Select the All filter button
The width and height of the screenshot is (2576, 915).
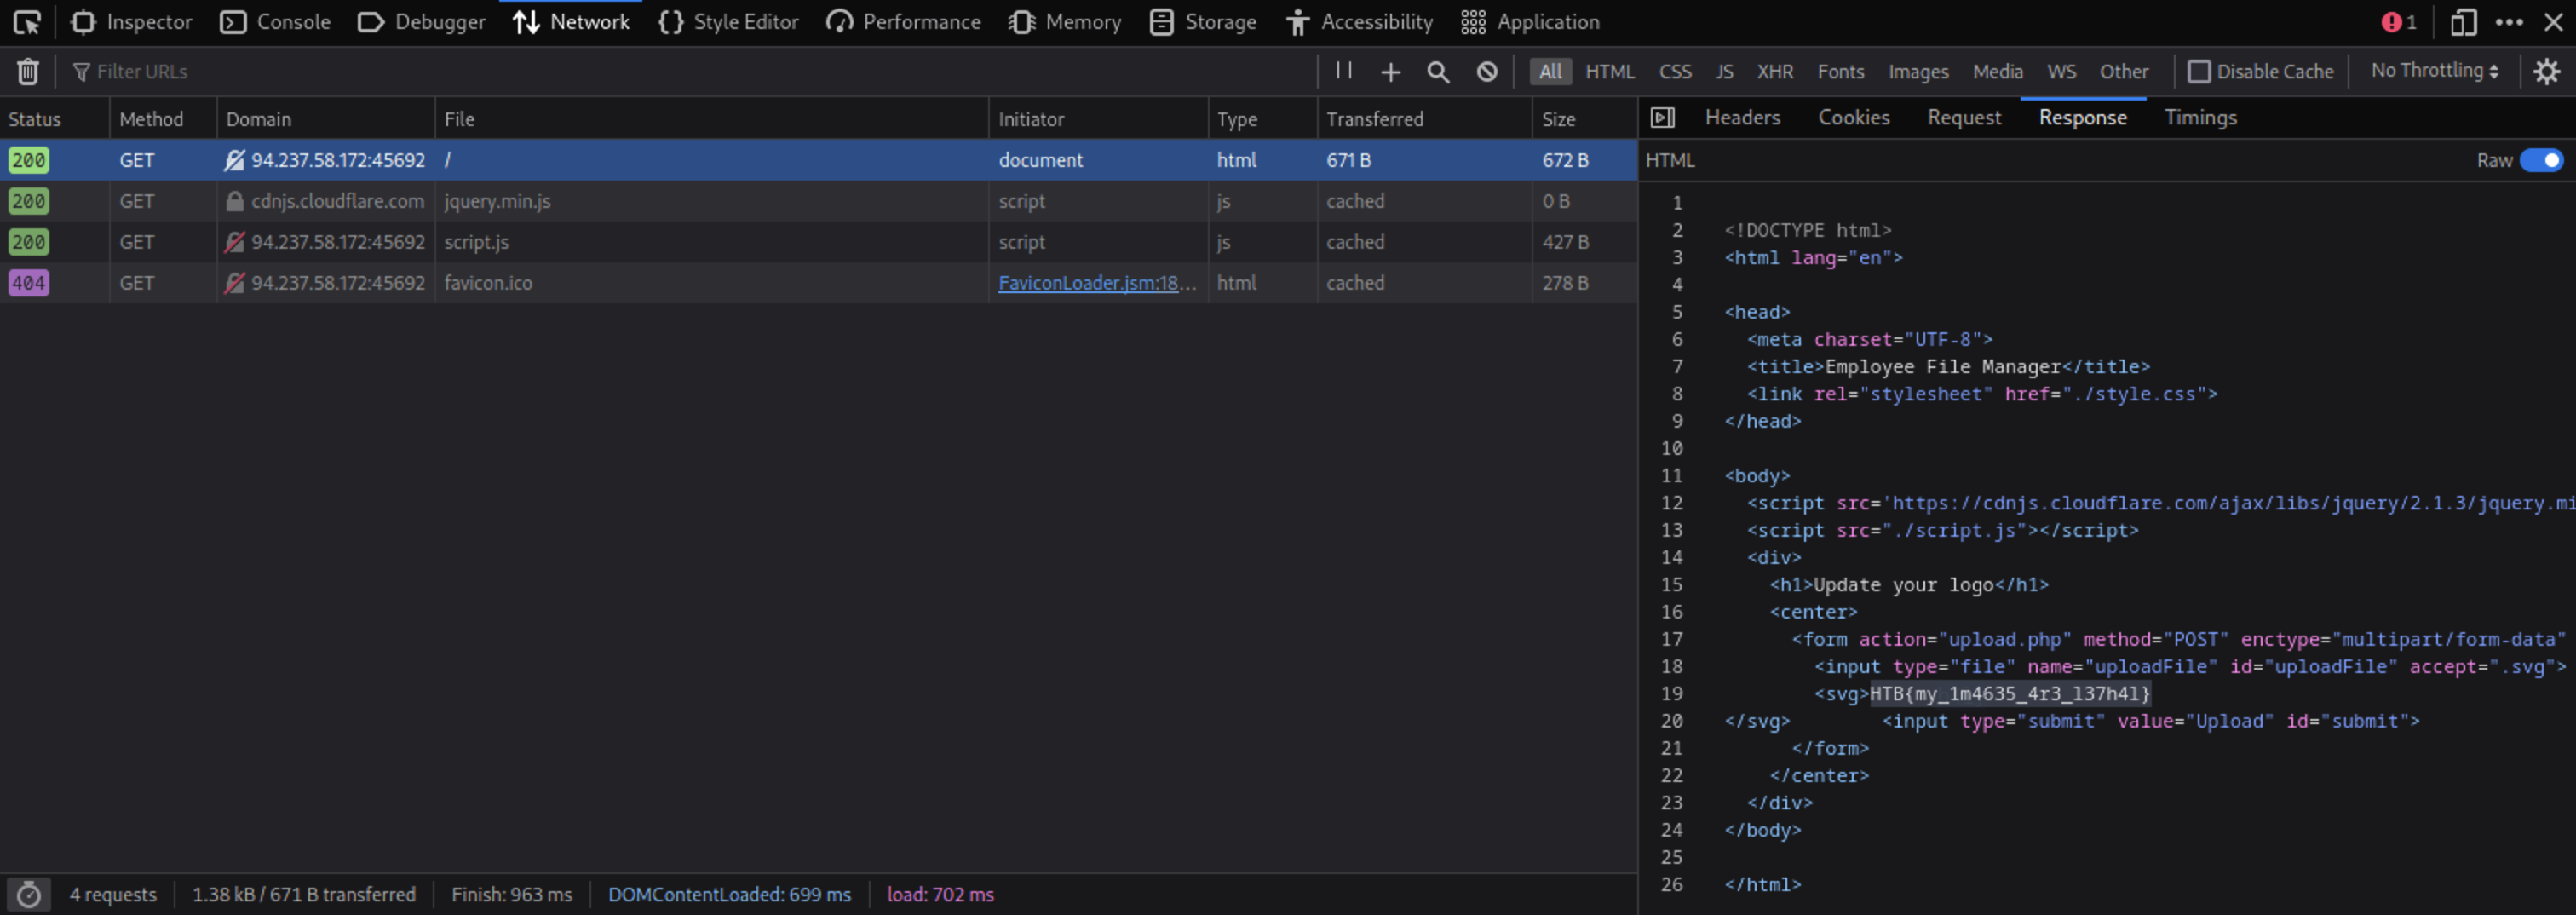point(1550,71)
